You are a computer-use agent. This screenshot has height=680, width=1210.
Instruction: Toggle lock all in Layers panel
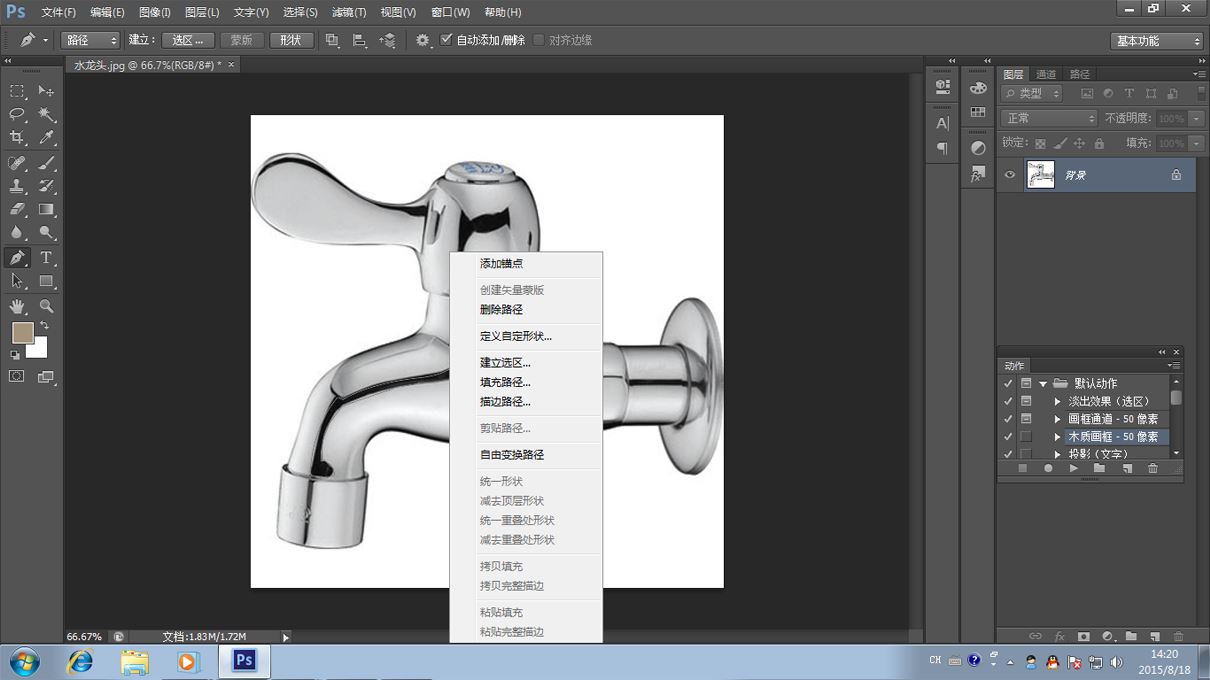pyautogui.click(x=1099, y=143)
